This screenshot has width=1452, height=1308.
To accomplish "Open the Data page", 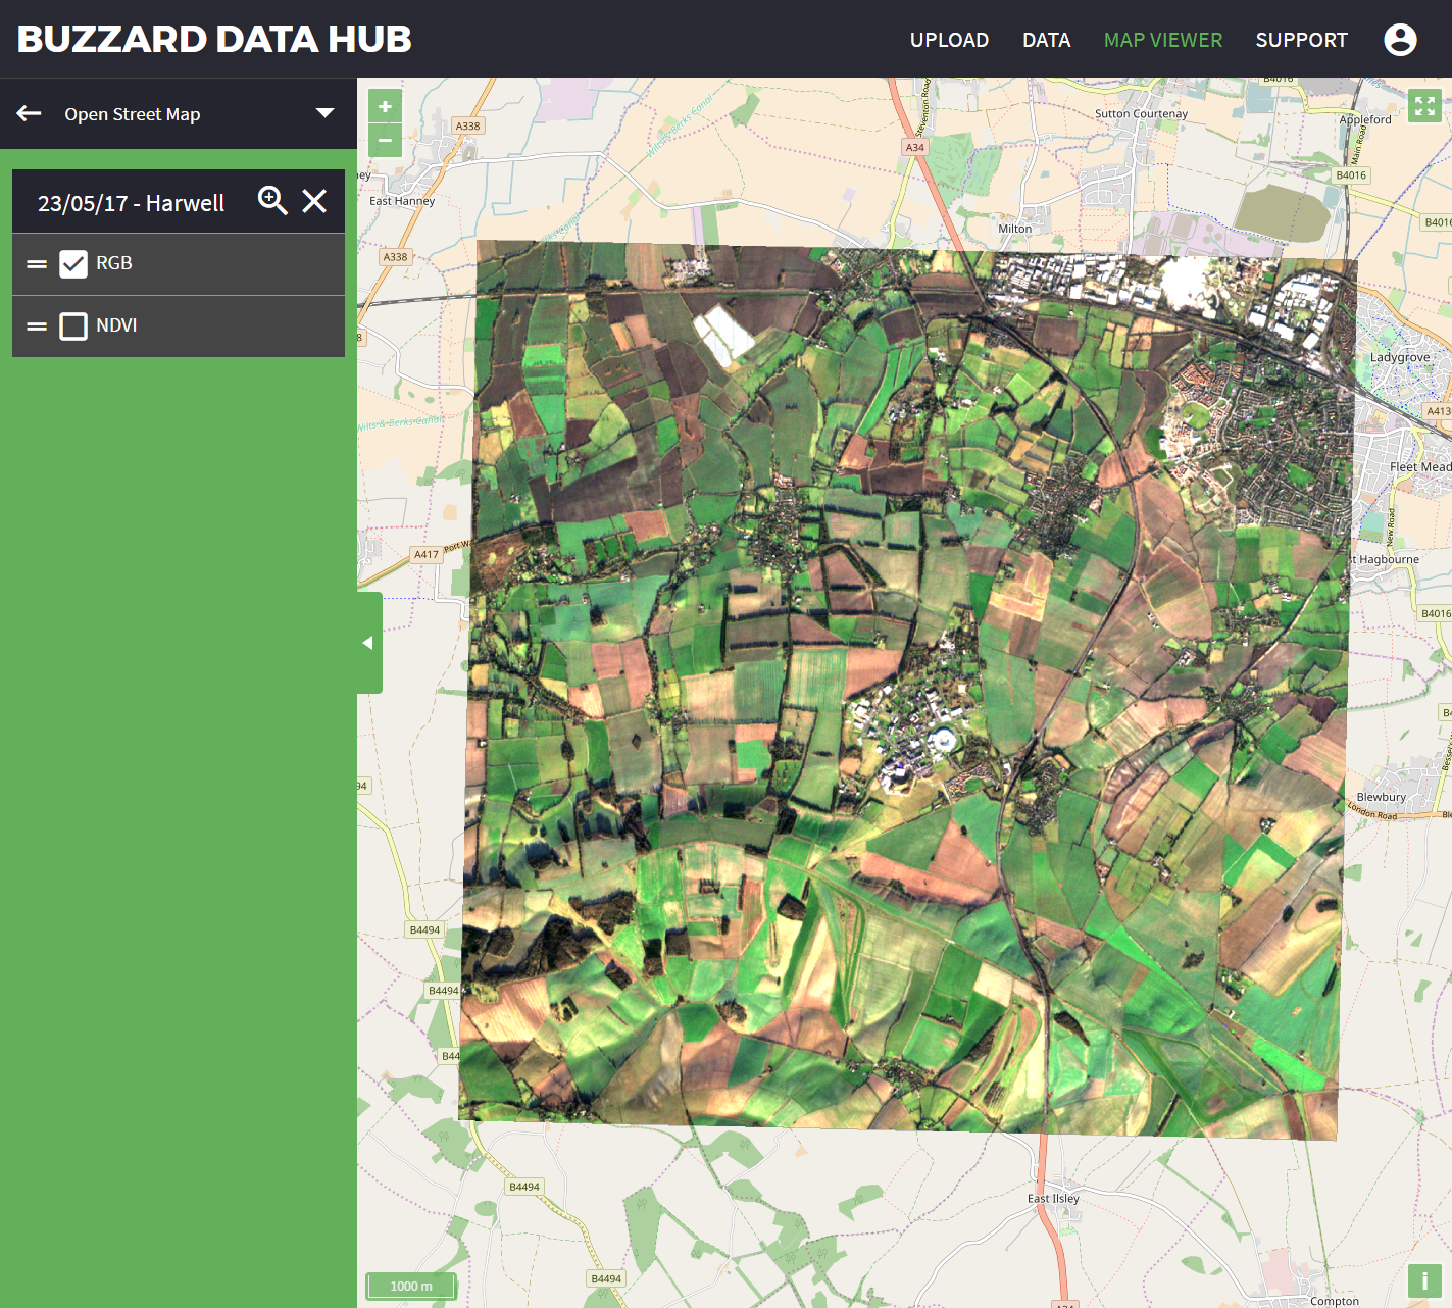I will pyautogui.click(x=1046, y=40).
